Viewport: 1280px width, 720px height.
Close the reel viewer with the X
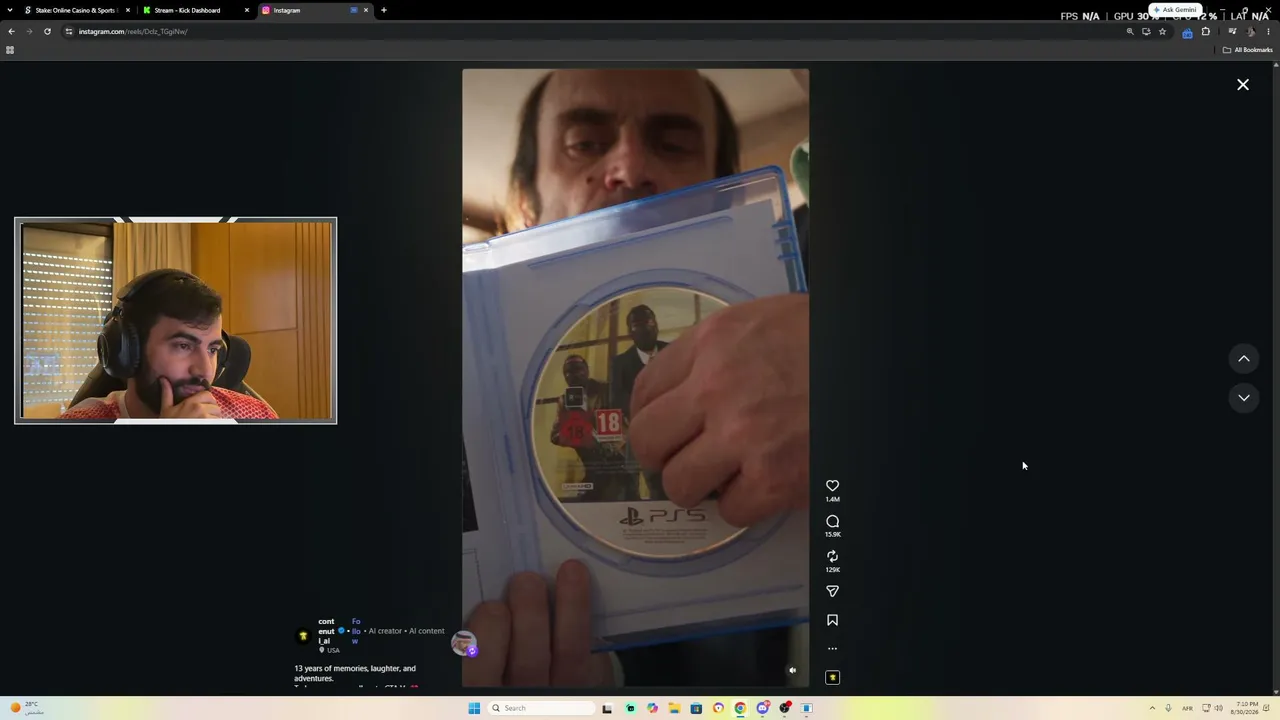[1243, 85]
